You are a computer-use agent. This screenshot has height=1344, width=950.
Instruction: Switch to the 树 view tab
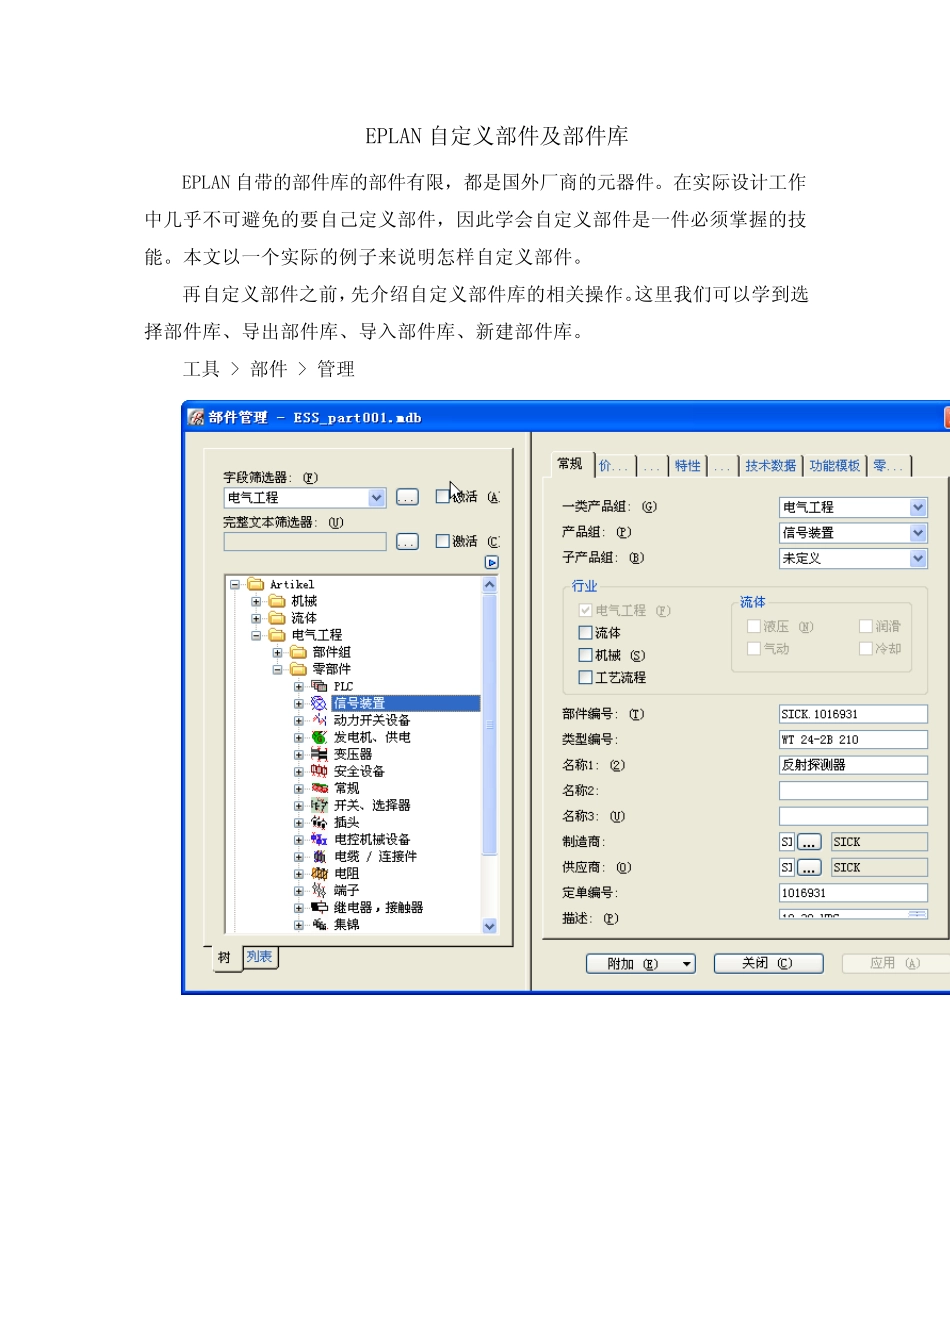point(225,958)
